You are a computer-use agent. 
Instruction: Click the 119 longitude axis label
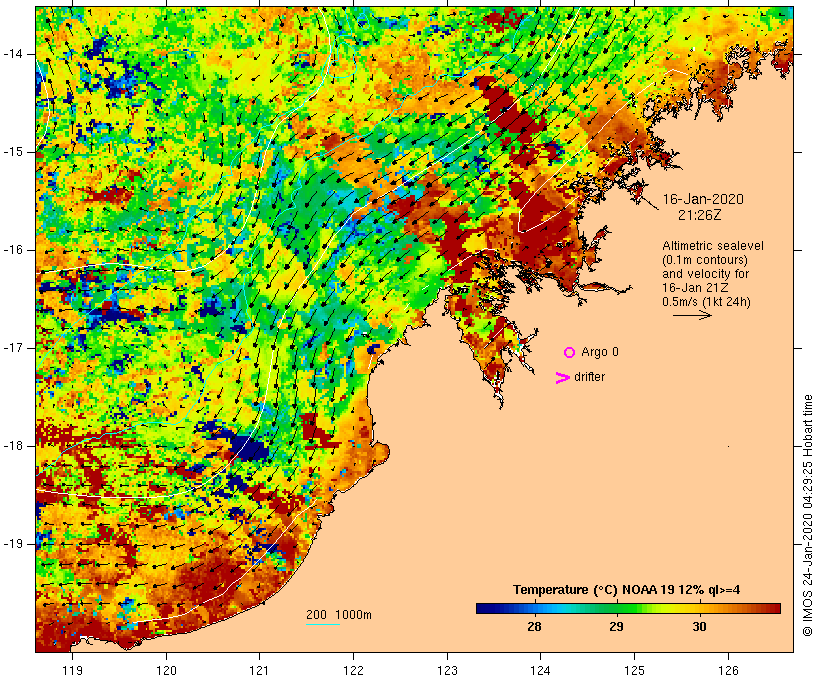pos(72,670)
